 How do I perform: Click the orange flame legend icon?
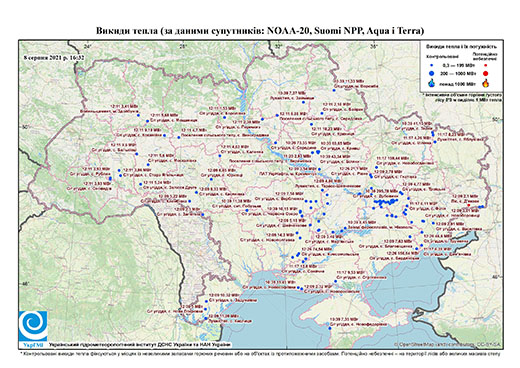coord(486,83)
